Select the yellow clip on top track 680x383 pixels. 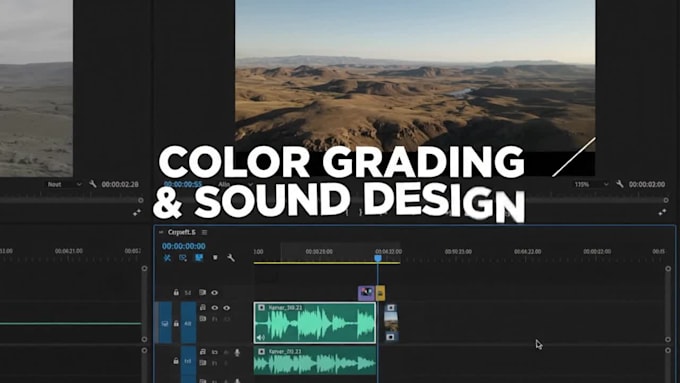(380, 293)
